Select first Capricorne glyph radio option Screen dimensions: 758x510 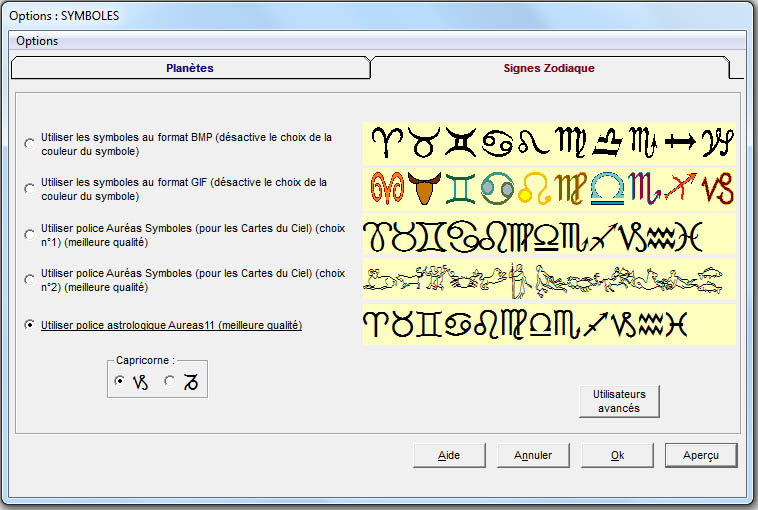(x=119, y=381)
